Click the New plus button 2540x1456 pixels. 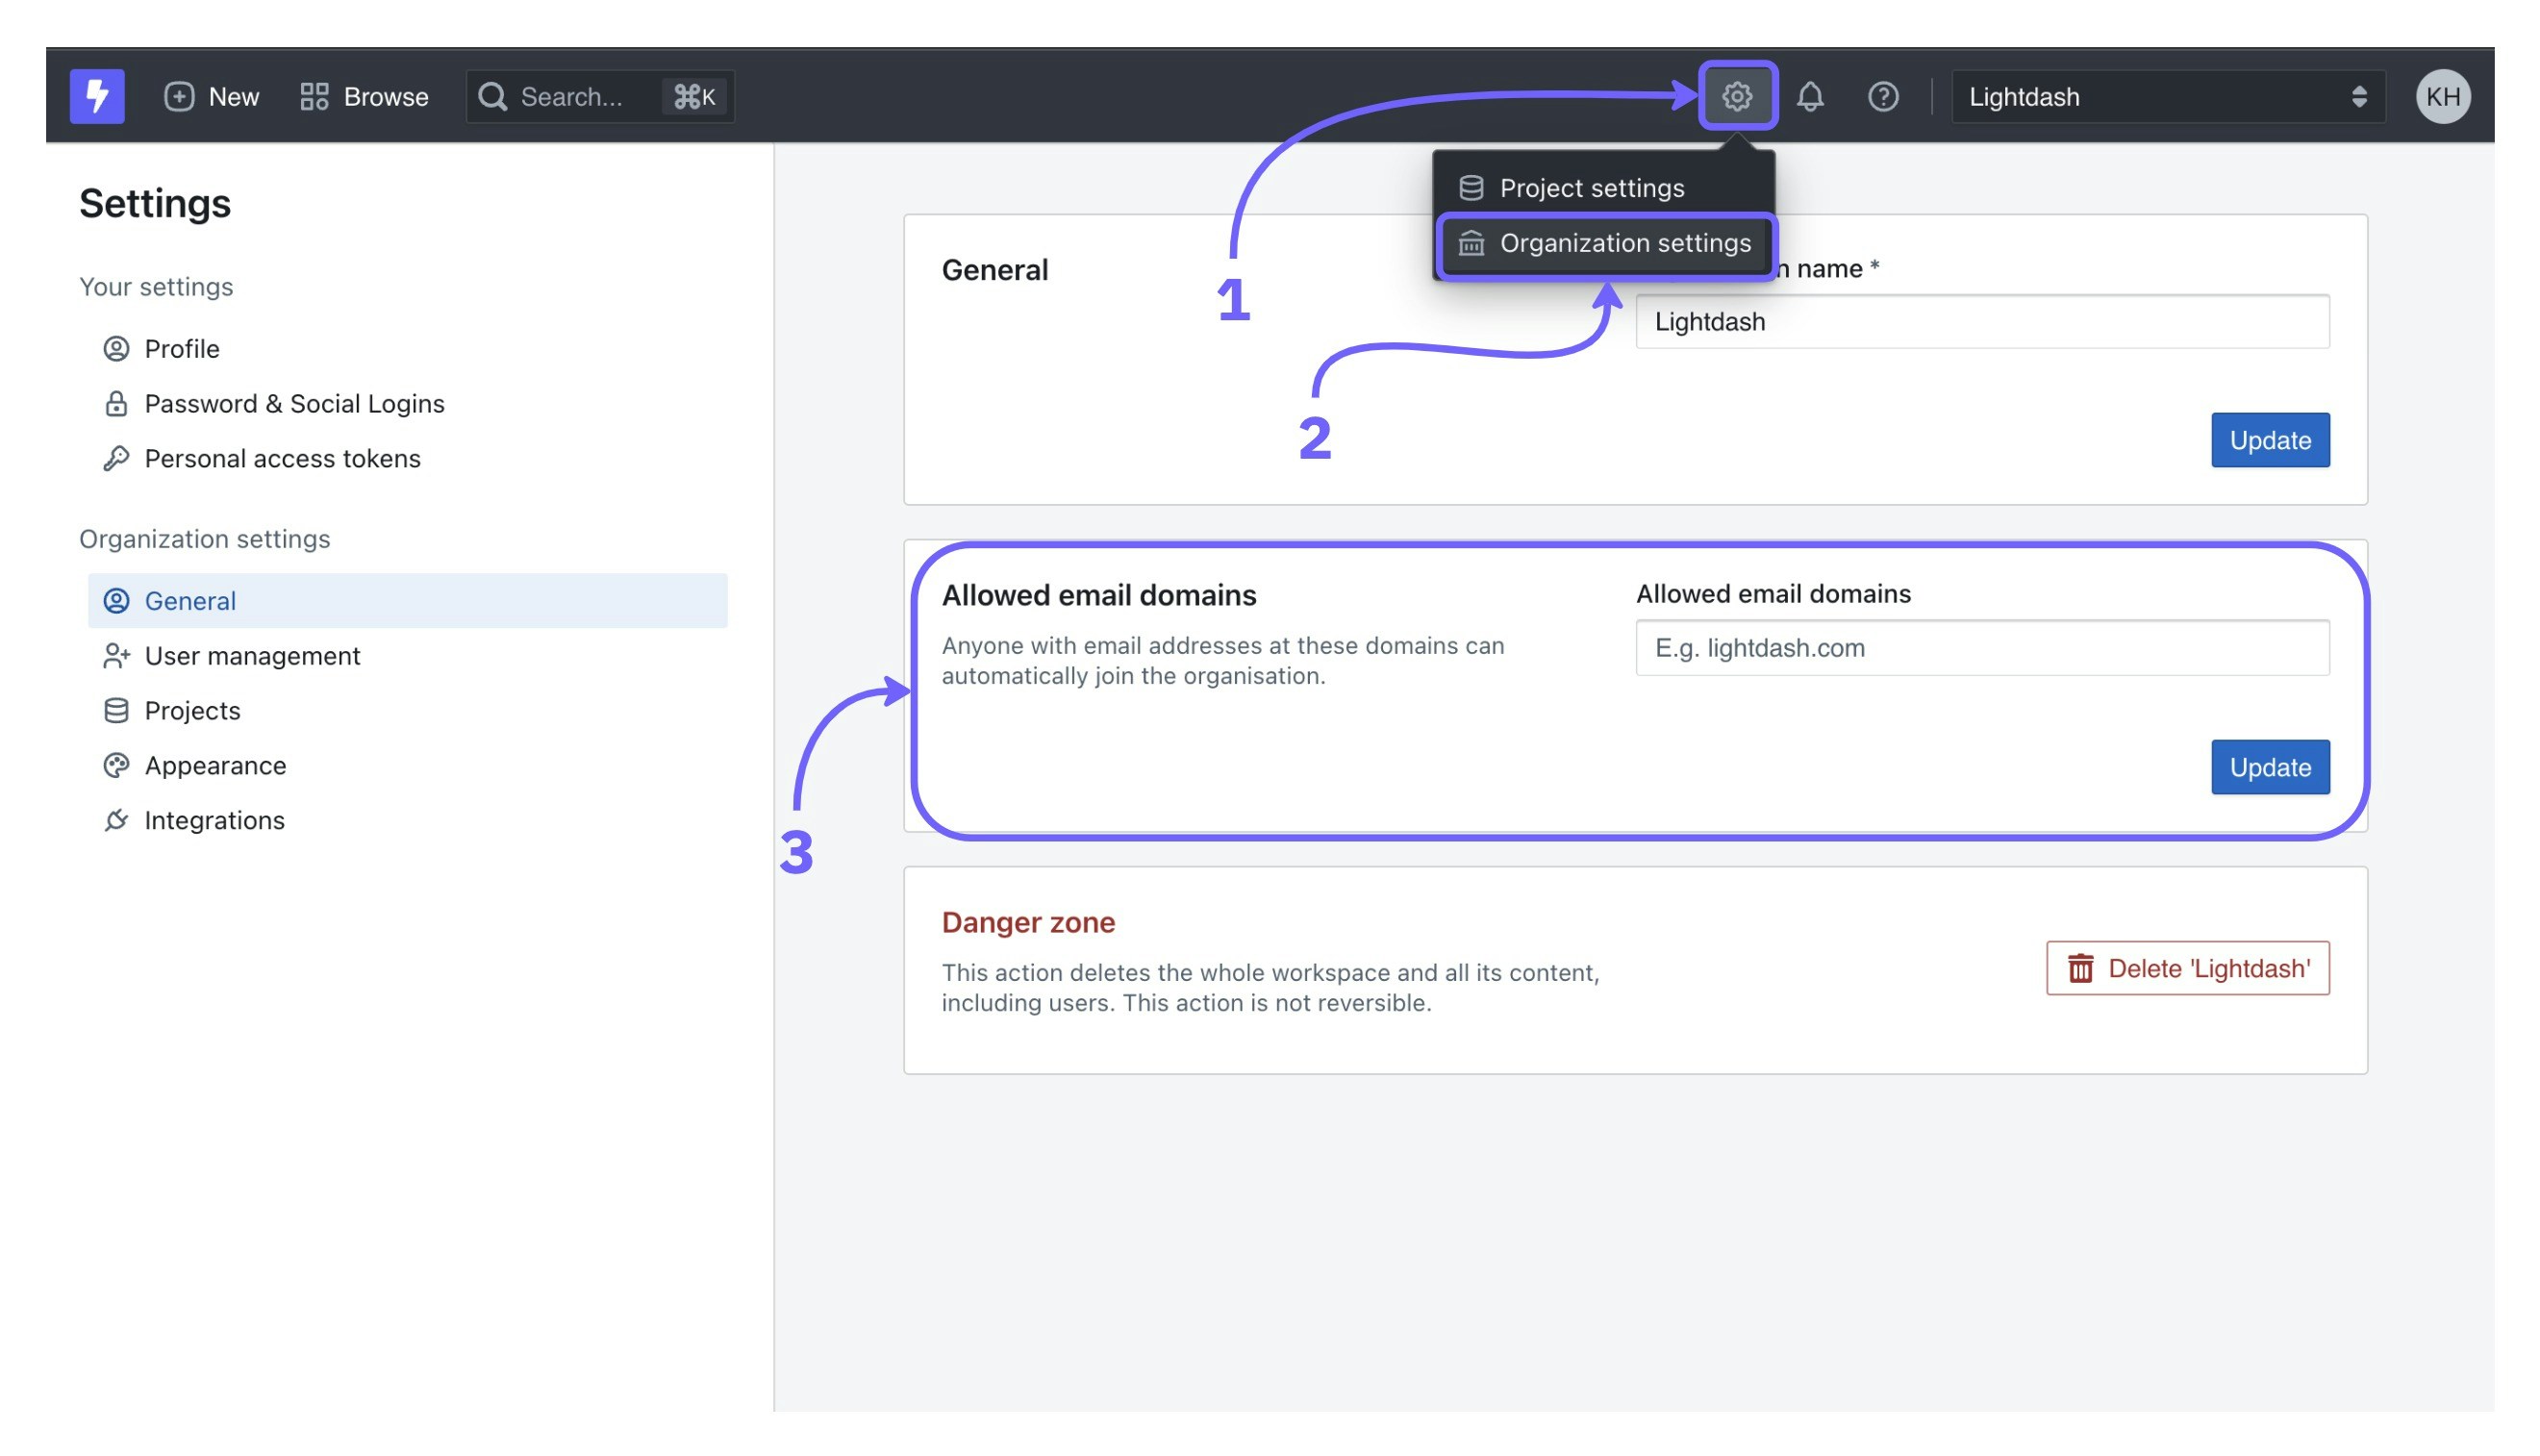click(211, 96)
